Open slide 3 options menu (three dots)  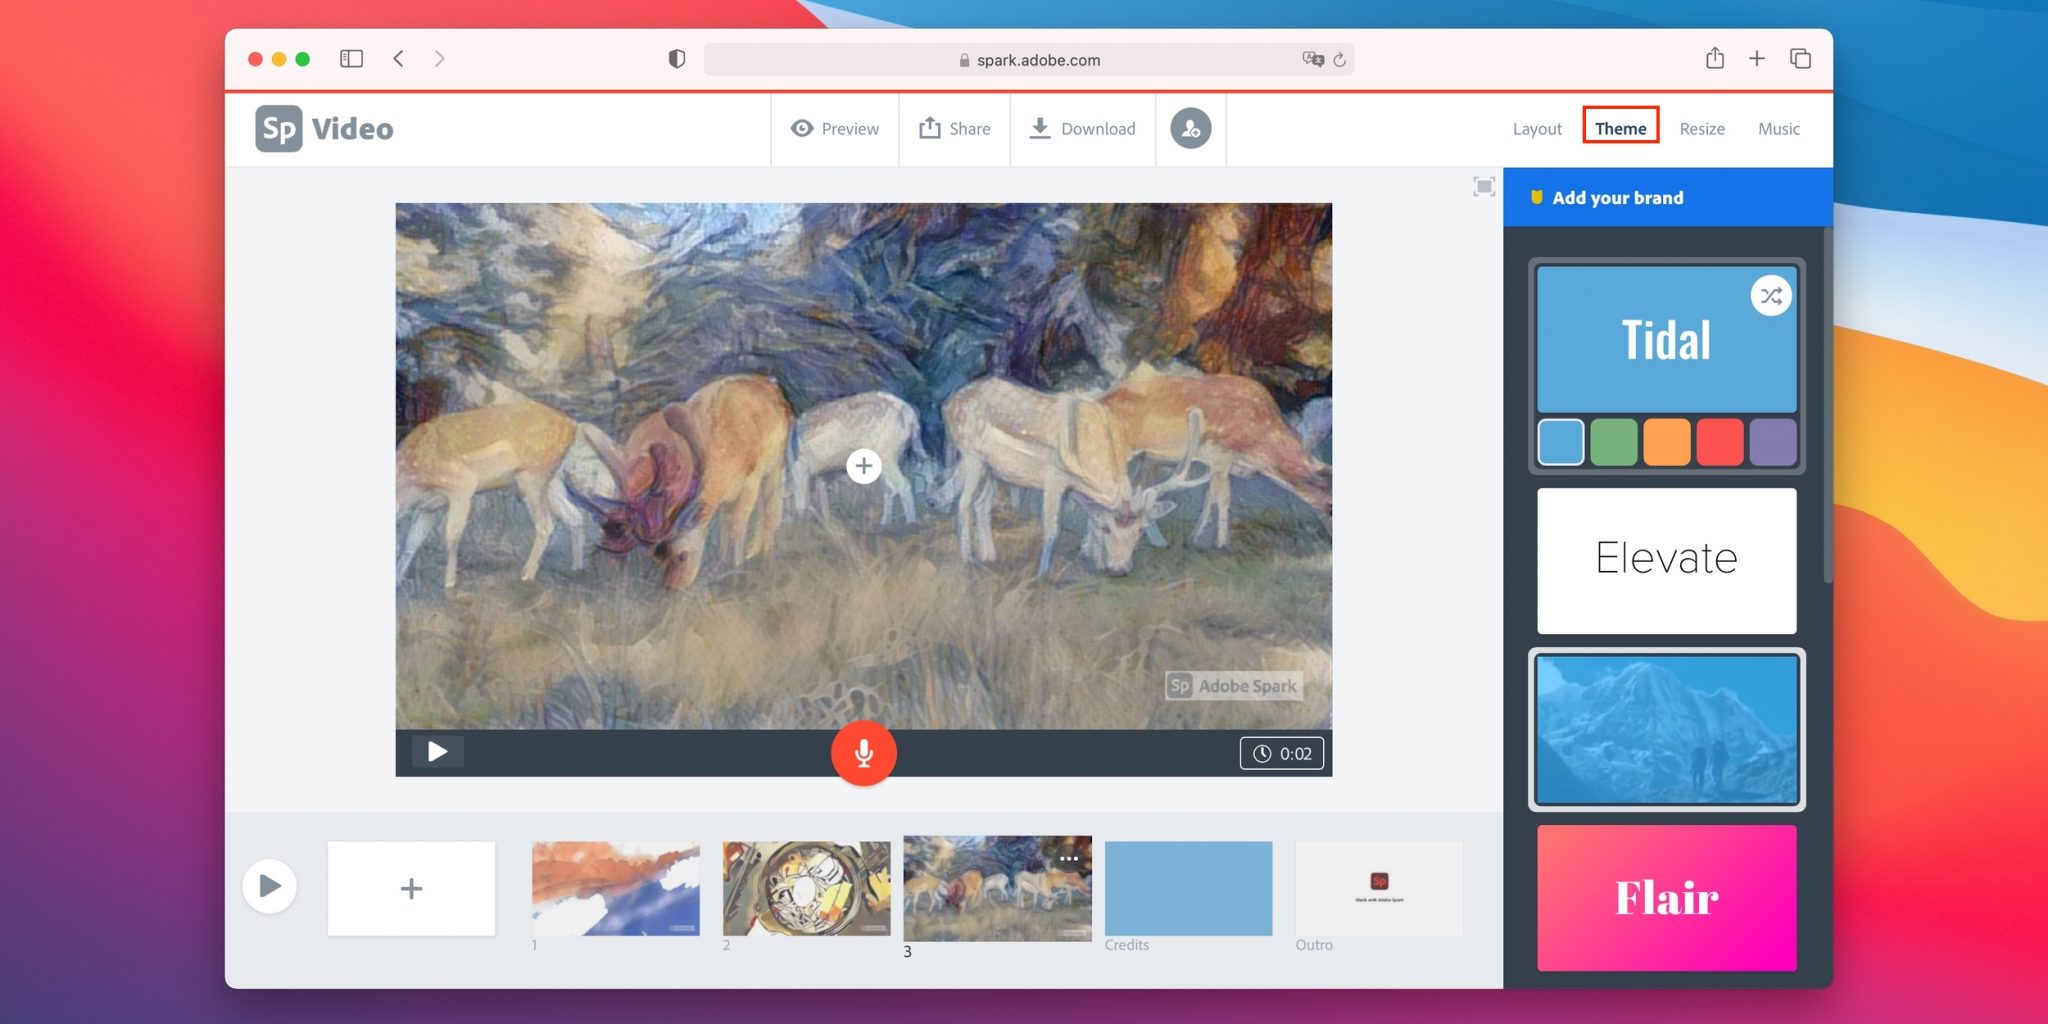pos(1069,859)
